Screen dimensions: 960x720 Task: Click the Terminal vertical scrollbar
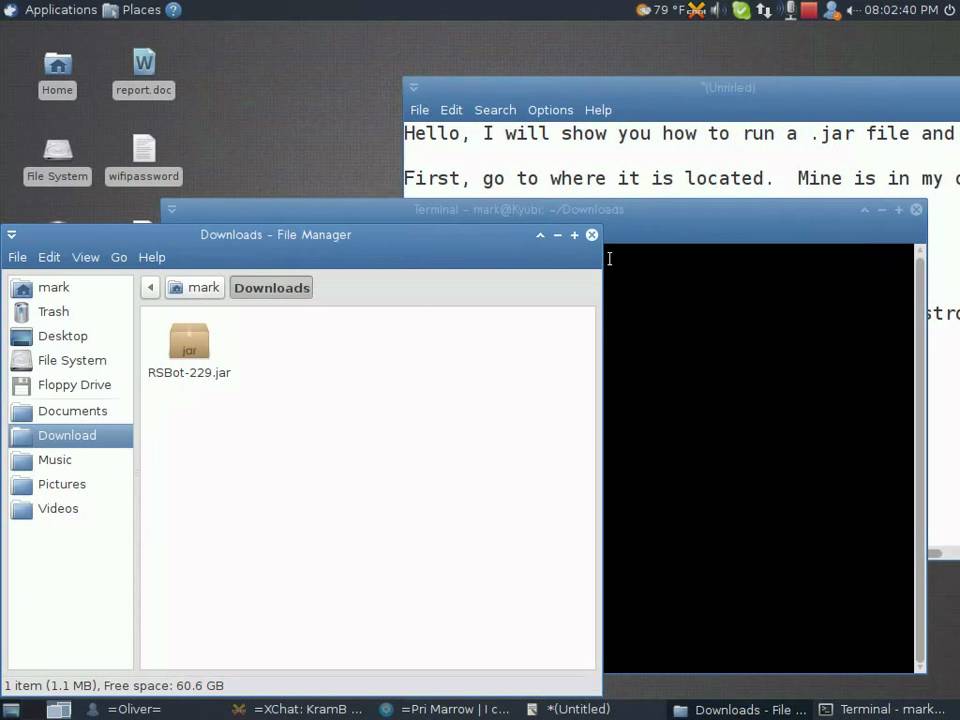point(920,459)
